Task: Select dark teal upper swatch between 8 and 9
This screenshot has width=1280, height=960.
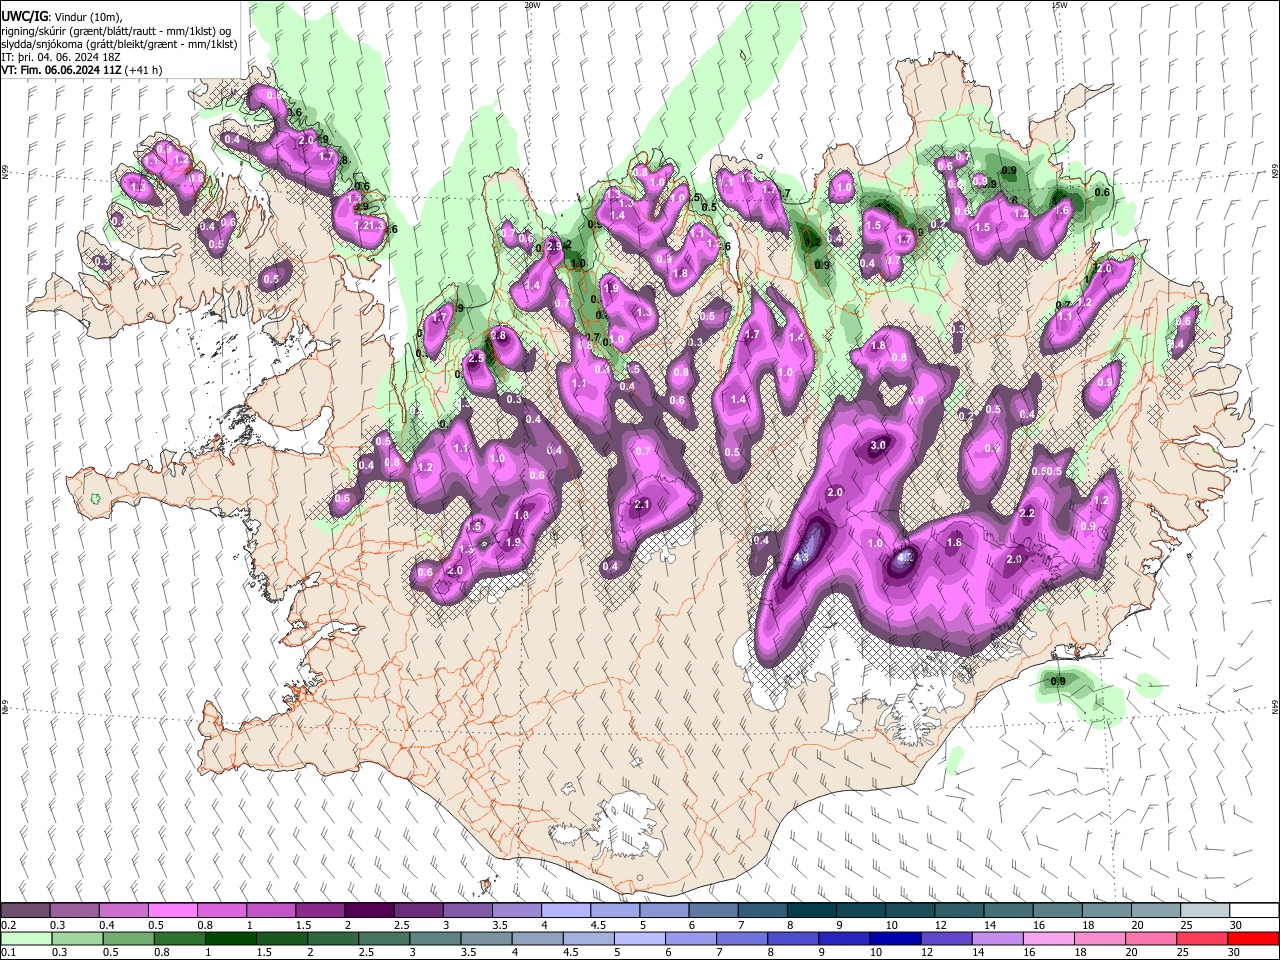Action: tap(811, 910)
